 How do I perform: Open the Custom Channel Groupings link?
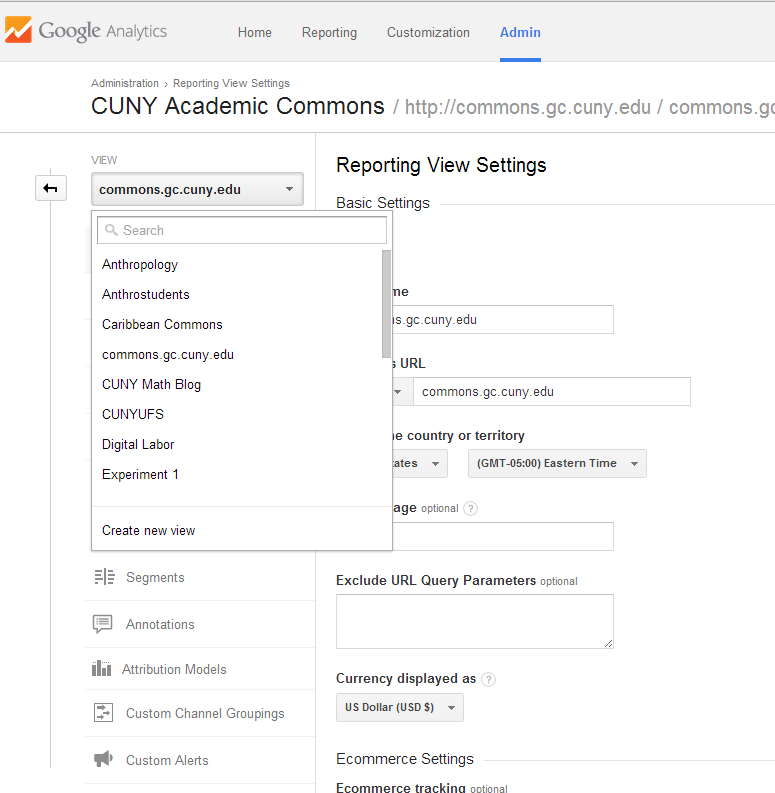tap(205, 713)
